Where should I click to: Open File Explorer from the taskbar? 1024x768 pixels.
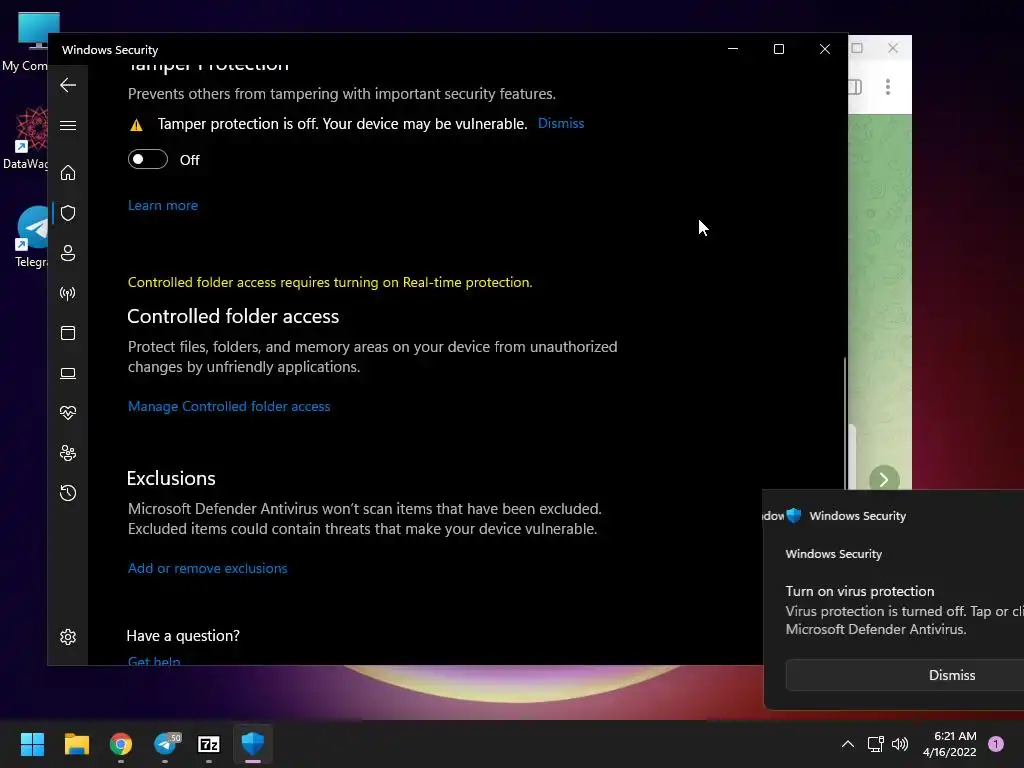pyautogui.click(x=76, y=744)
